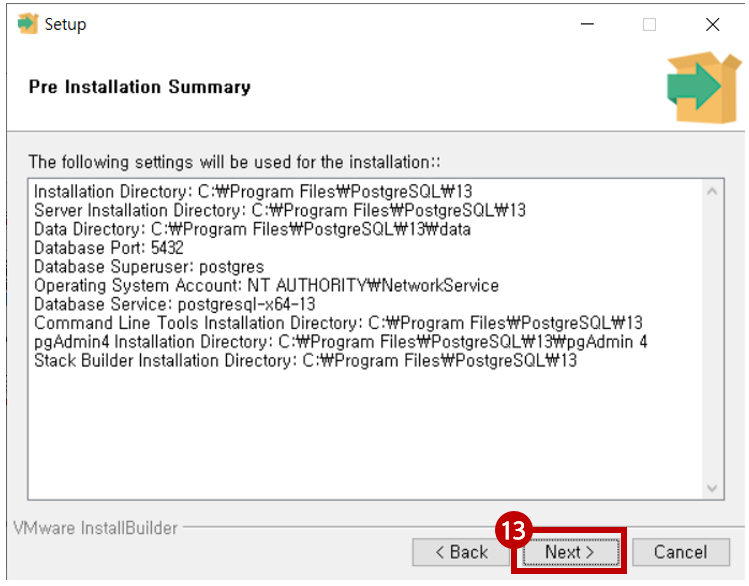
Task: Click the installer box arrow logo
Action: pos(704,87)
